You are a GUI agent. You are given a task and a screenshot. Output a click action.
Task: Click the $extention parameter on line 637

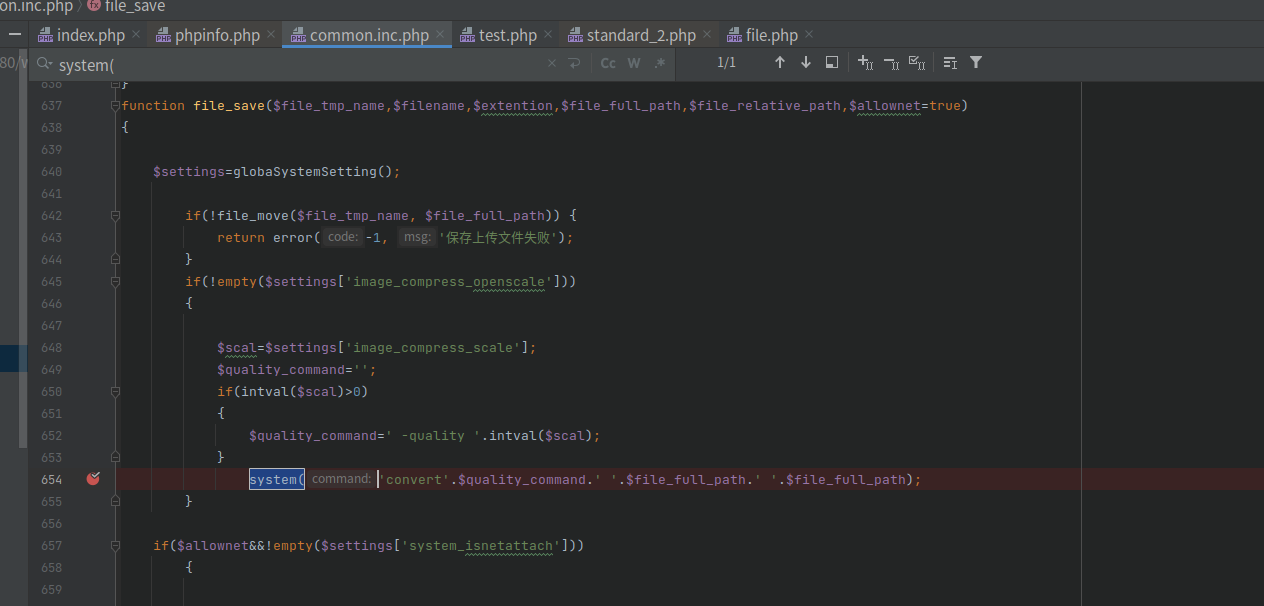click(513, 105)
